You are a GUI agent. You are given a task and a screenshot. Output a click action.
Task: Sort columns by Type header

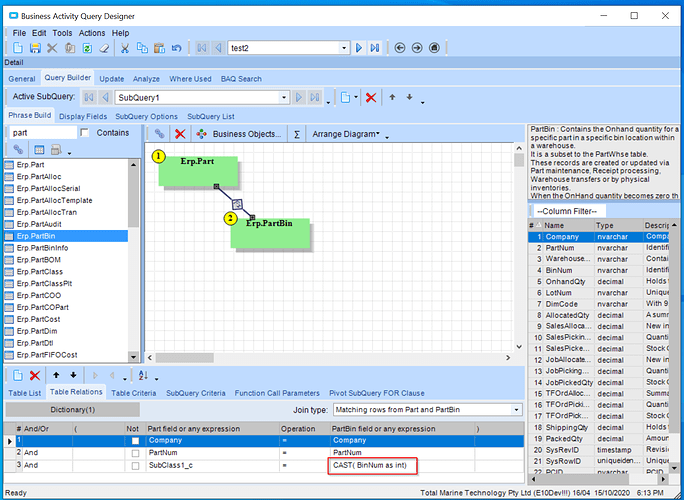click(618, 226)
